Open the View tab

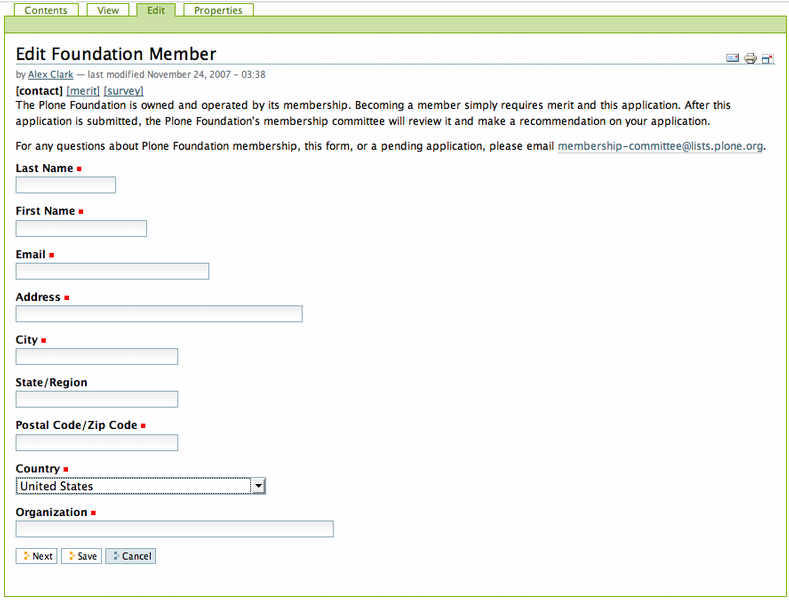[x=108, y=10]
